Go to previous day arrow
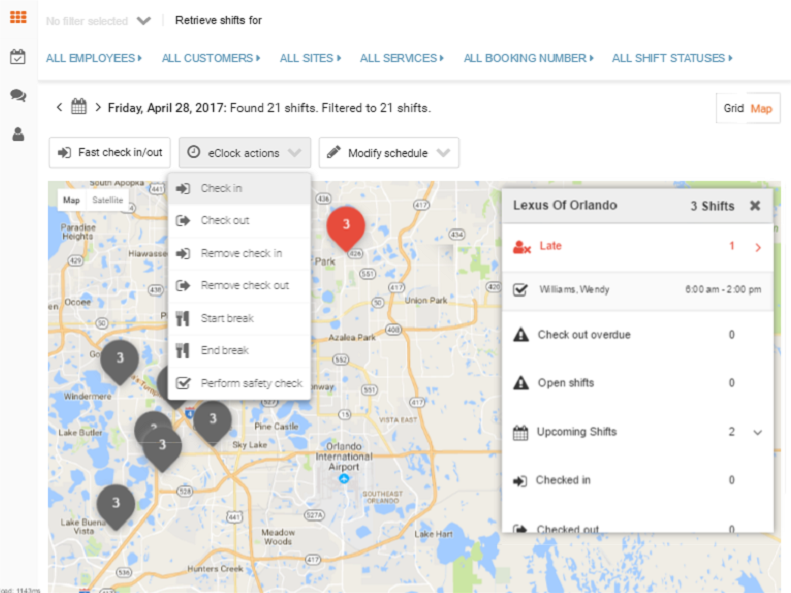 pos(59,107)
